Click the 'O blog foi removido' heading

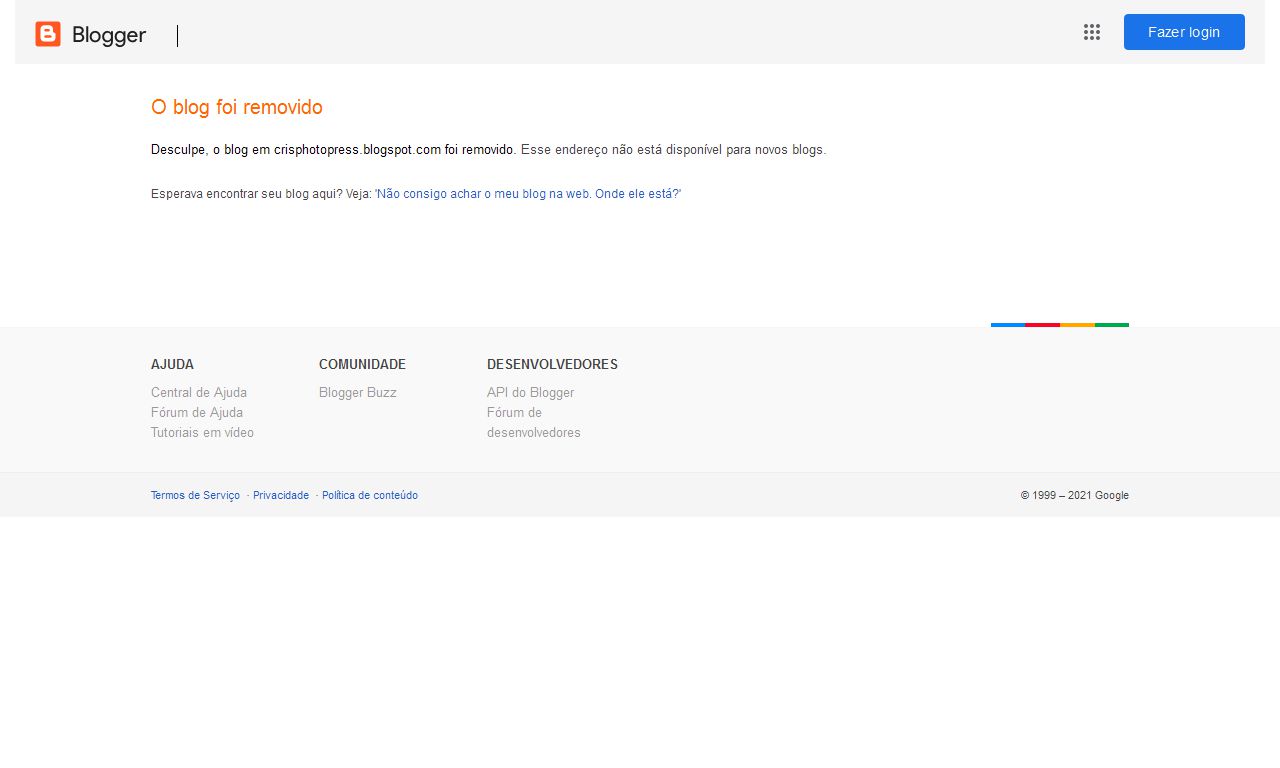(x=237, y=108)
